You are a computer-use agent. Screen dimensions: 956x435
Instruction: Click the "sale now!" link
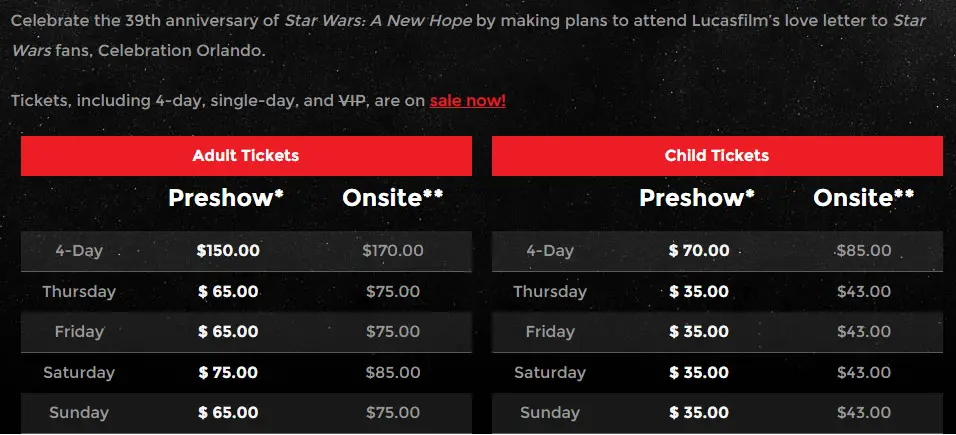click(467, 100)
